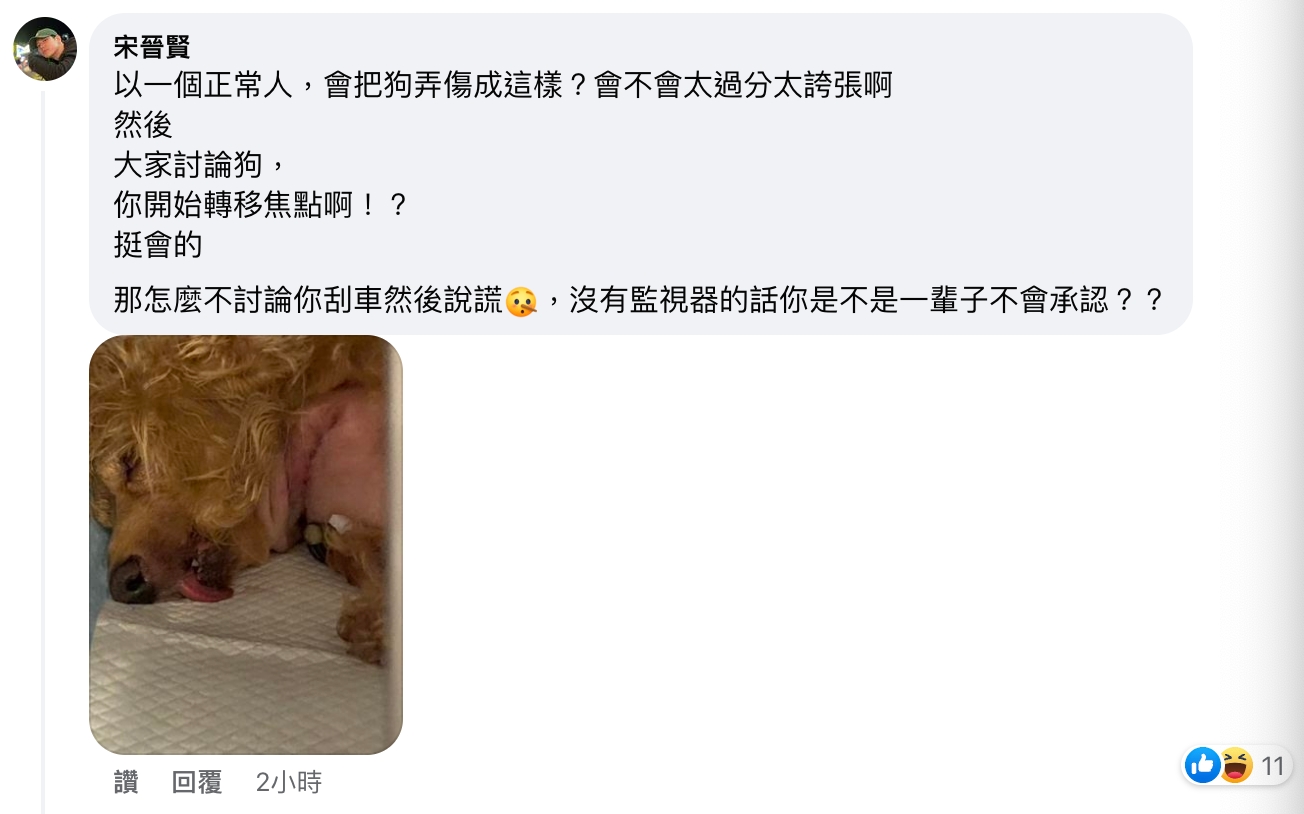Click the 你開始轉移焦點啊 text line
This screenshot has width=1304, height=814.
click(x=261, y=205)
